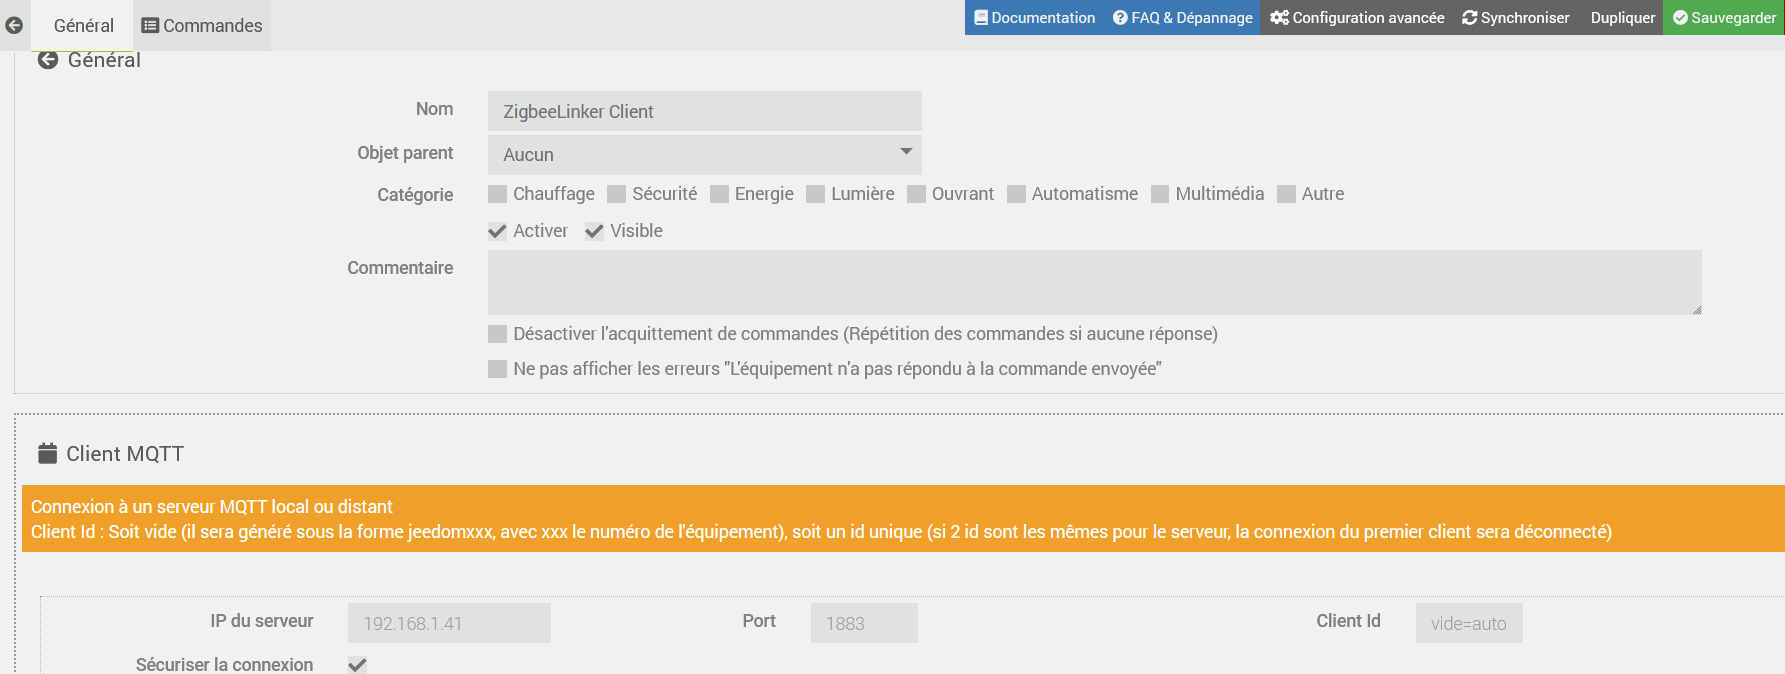Click the Synchroniser refresh icon

[x=1469, y=18]
